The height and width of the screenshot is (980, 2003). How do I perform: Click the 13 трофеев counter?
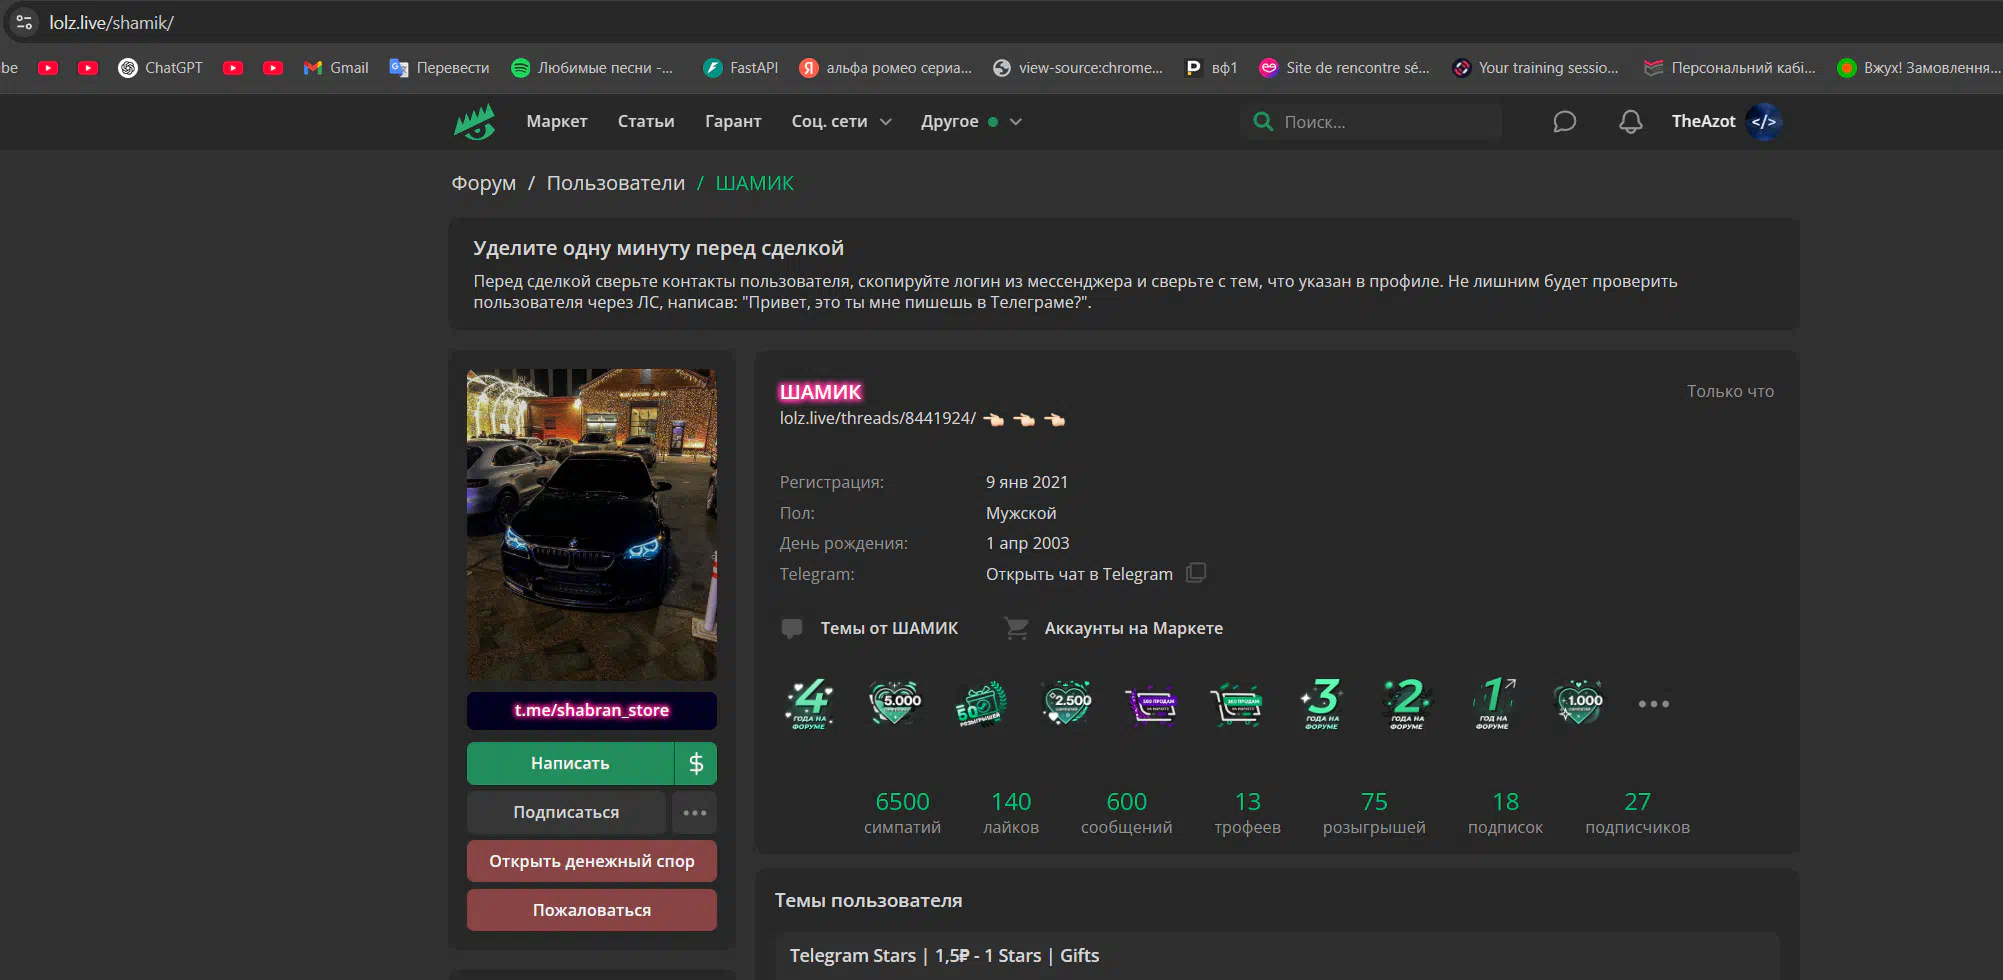tap(1247, 813)
